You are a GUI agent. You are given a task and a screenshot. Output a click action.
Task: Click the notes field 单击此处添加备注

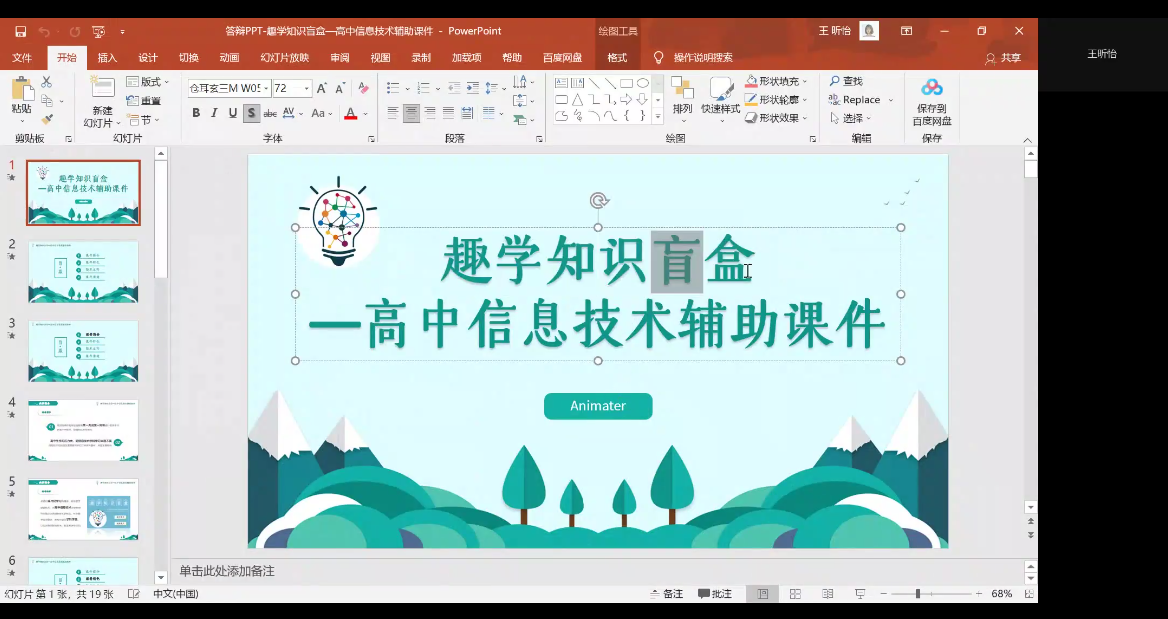[x=227, y=571]
